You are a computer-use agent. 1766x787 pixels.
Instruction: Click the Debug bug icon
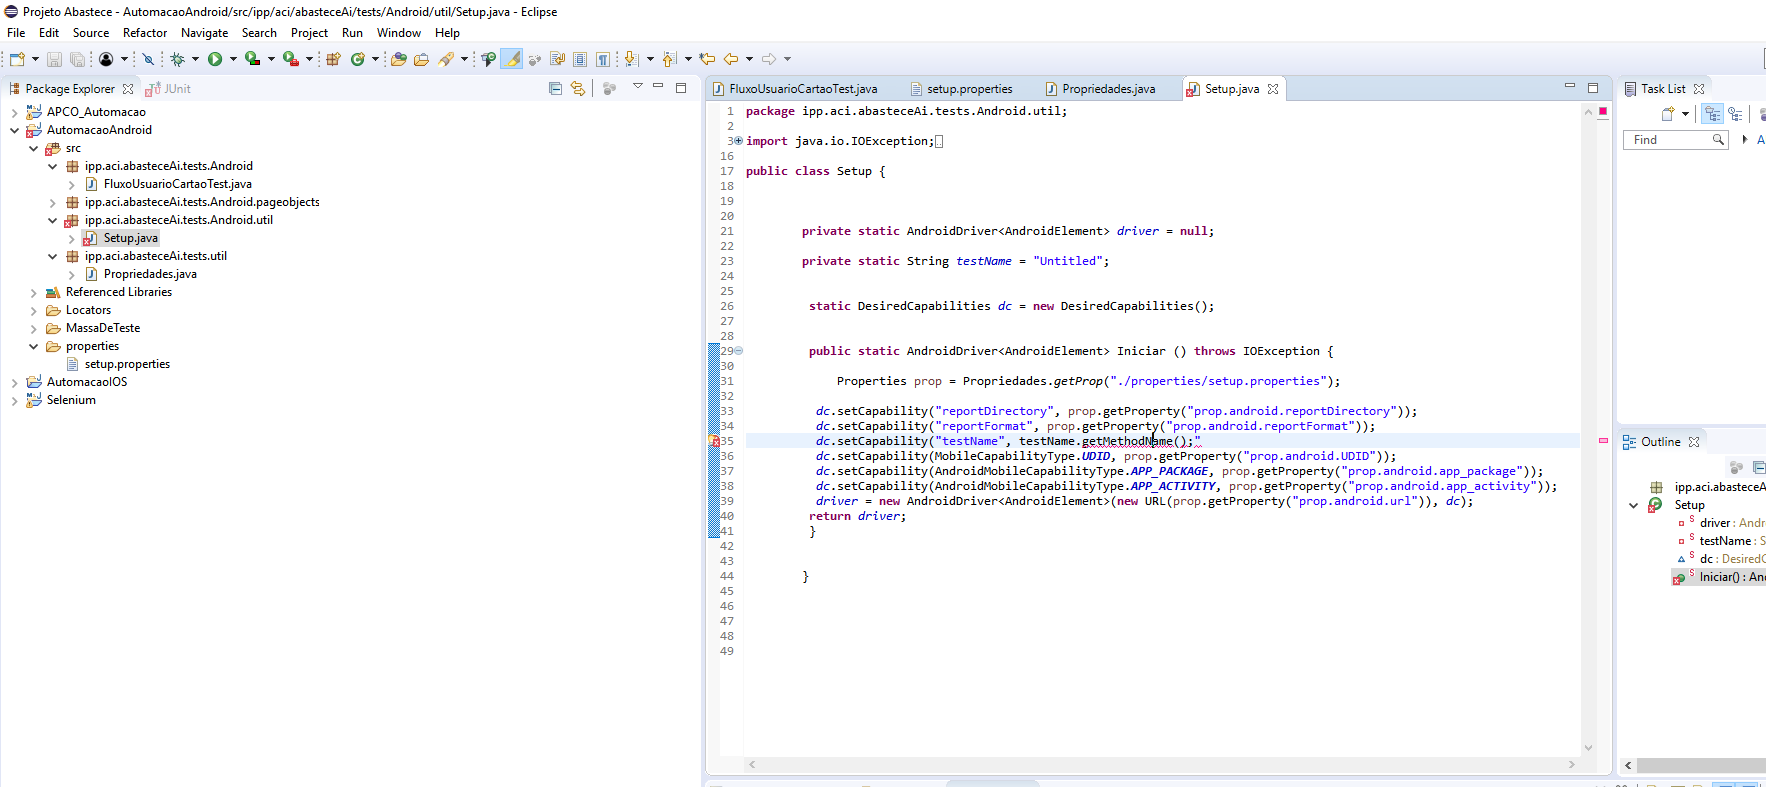pos(177,59)
